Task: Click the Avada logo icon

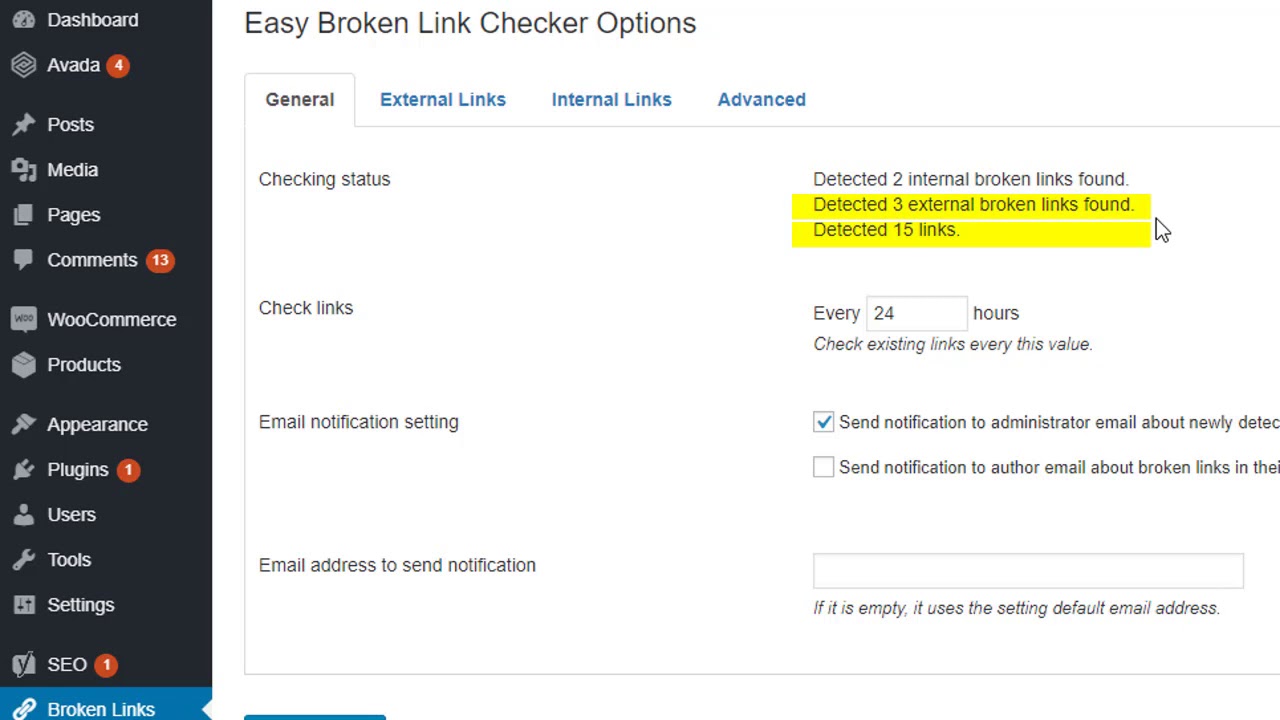Action: (24, 65)
